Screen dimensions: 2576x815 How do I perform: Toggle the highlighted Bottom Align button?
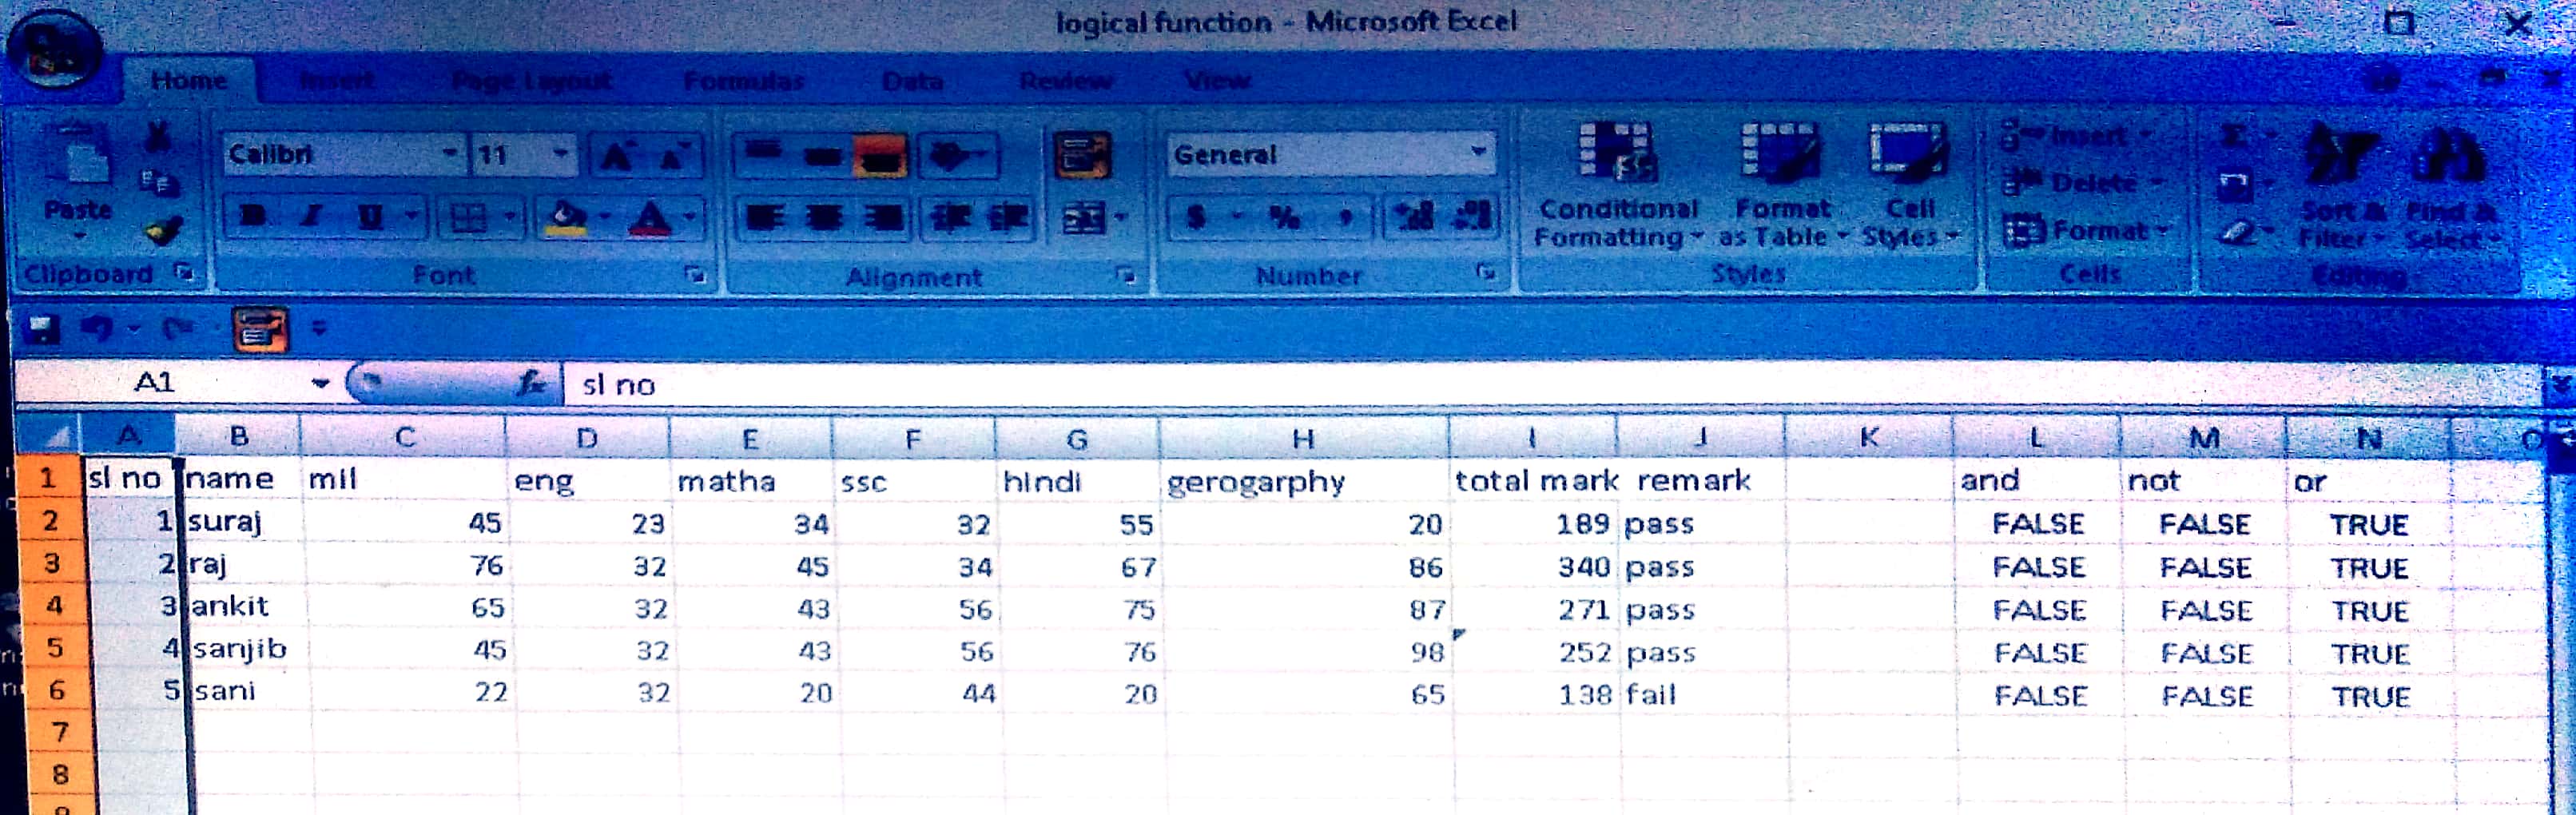[x=880, y=156]
